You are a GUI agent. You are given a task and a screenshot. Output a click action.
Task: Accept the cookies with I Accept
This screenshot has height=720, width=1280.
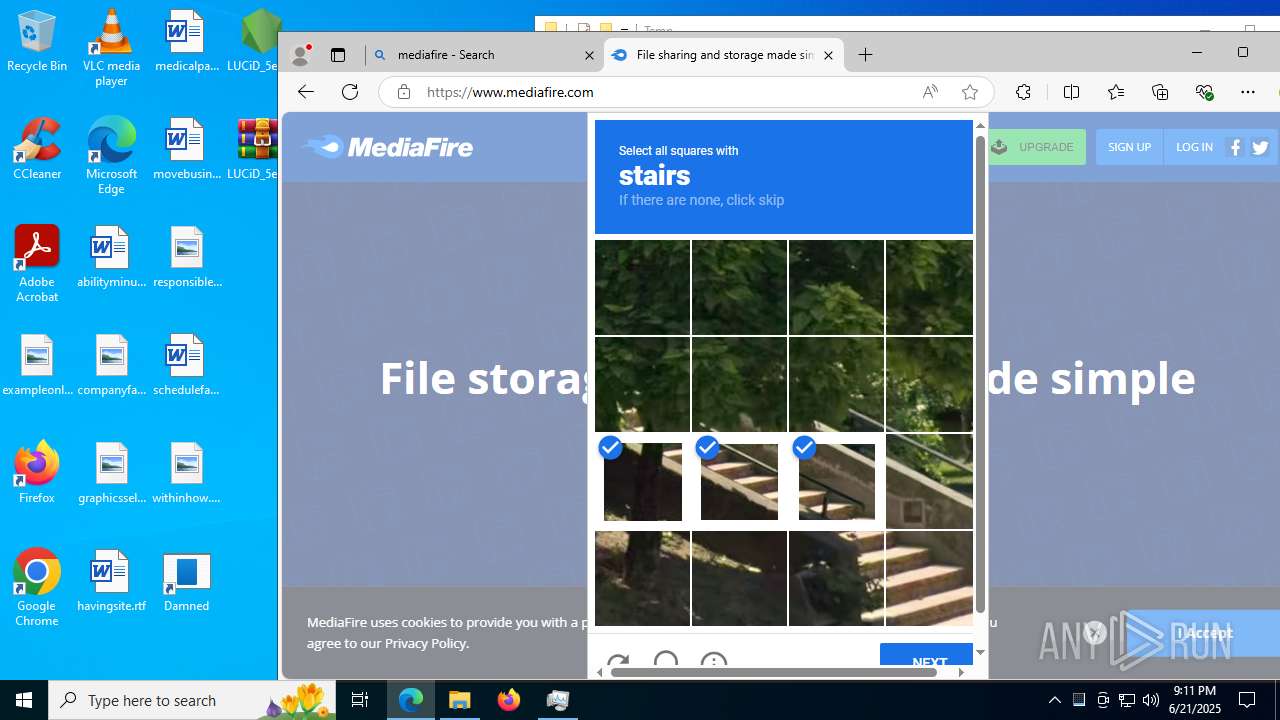click(1204, 633)
